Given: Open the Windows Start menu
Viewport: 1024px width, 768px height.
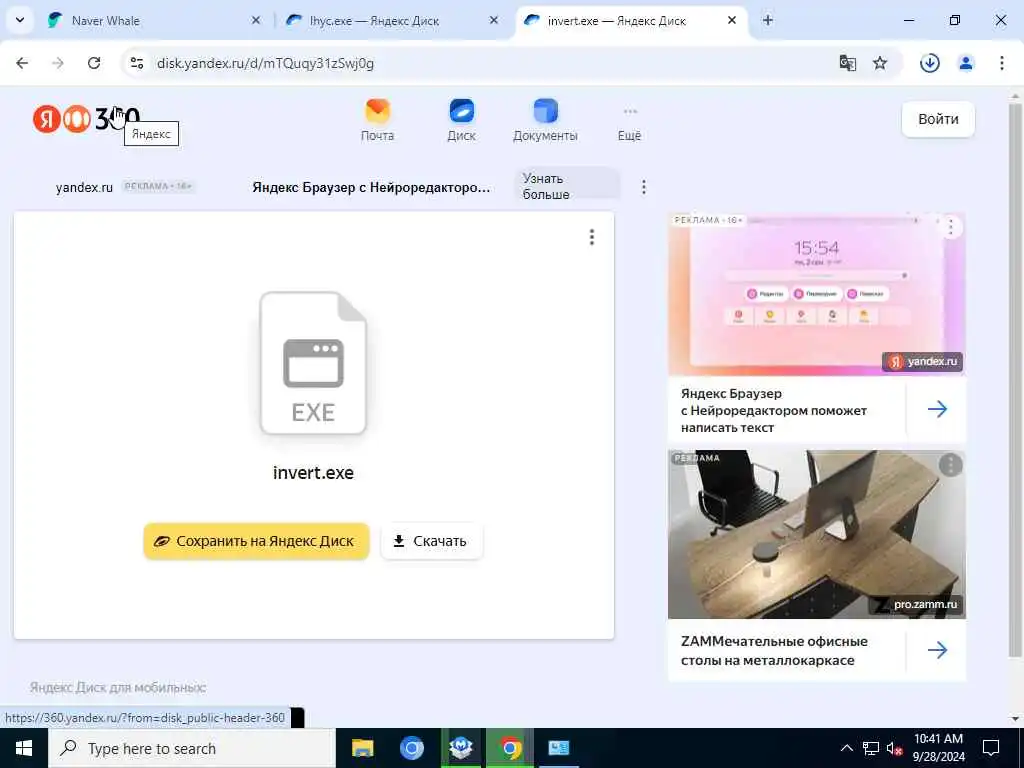Looking at the screenshot, I should click(x=24, y=748).
